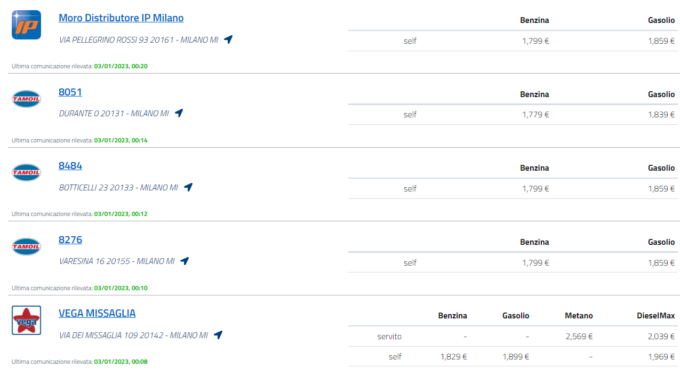The height and width of the screenshot is (376, 680).
Task: Click the Vega self Gasolio price 1,899 €
Action: pyautogui.click(x=516, y=357)
